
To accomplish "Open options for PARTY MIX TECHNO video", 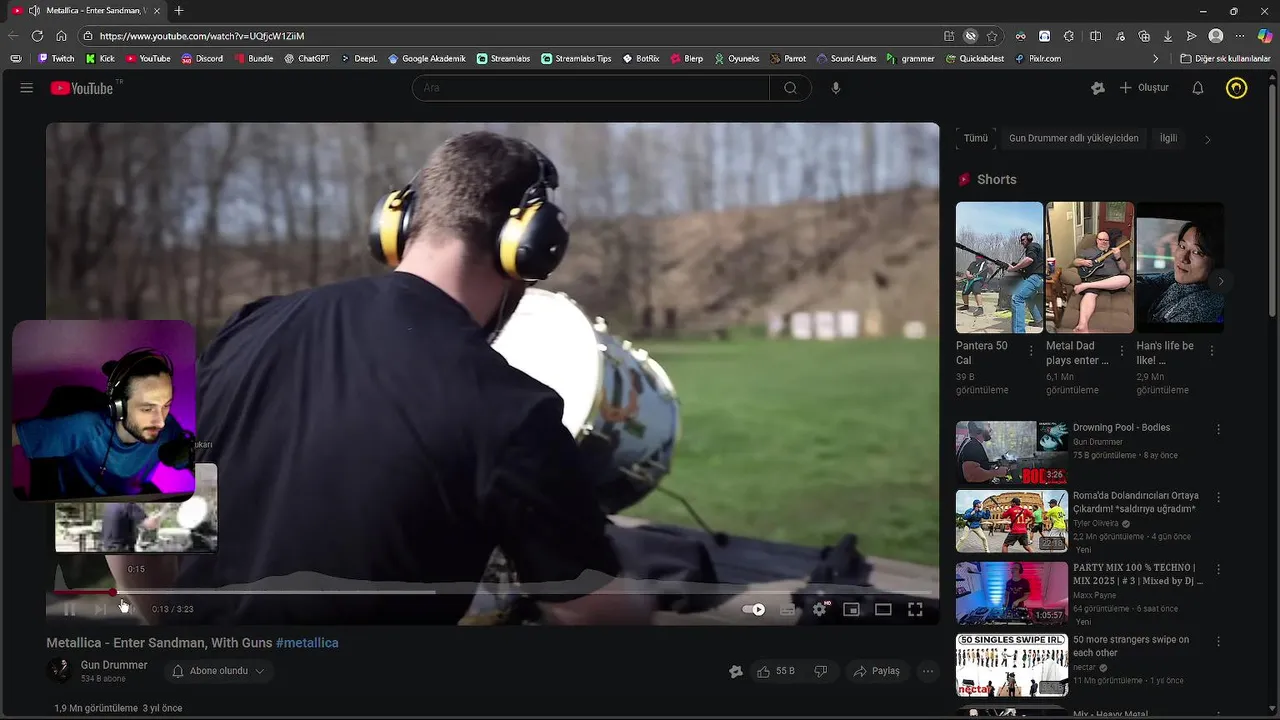I will click(x=1218, y=569).
